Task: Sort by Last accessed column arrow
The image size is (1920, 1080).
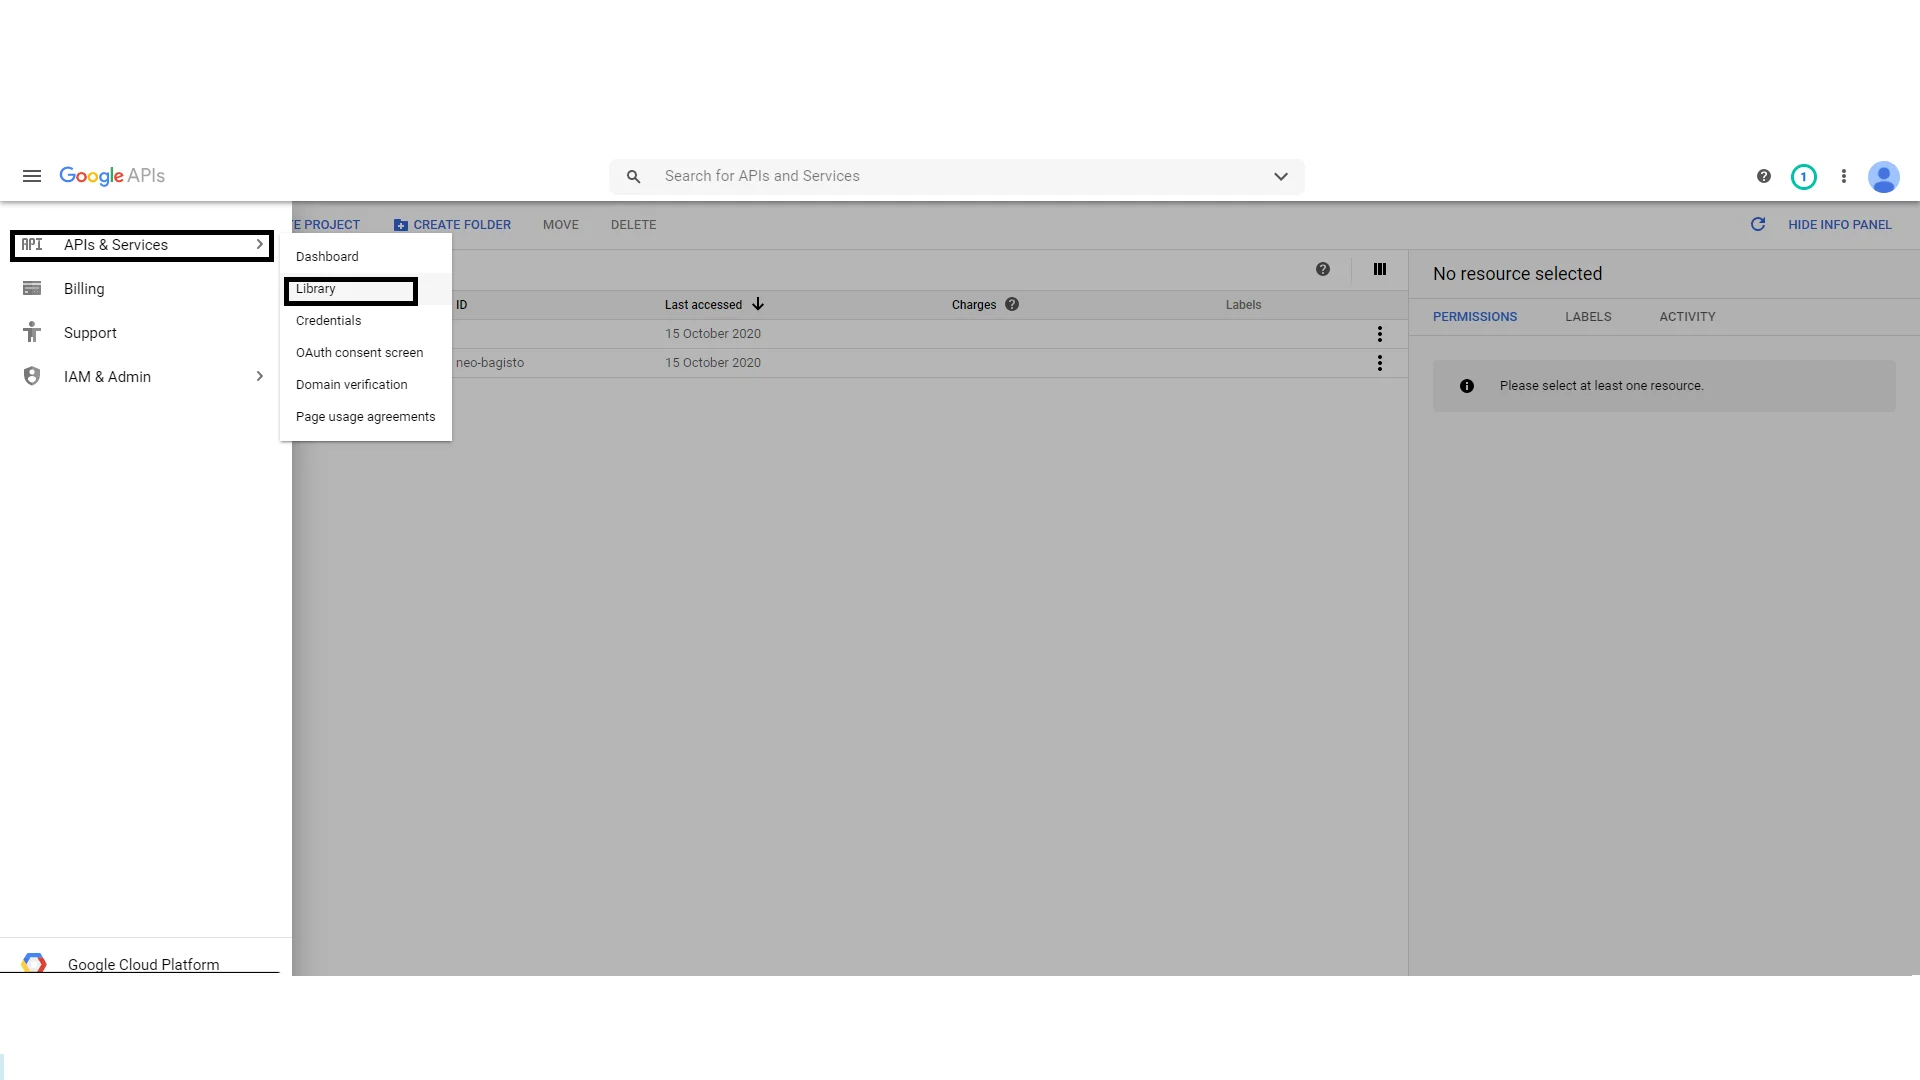Action: point(758,305)
